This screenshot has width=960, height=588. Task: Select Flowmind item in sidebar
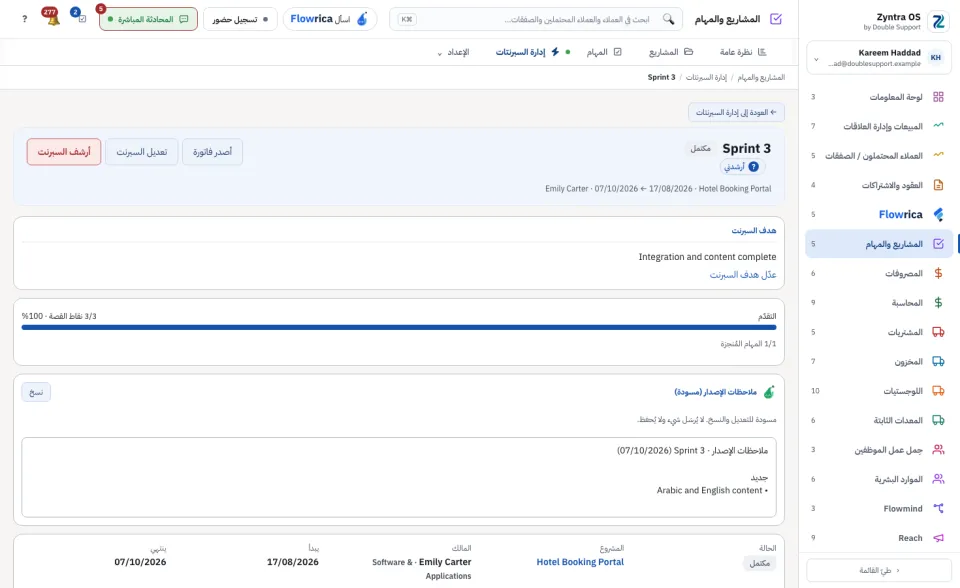[x=879, y=508]
